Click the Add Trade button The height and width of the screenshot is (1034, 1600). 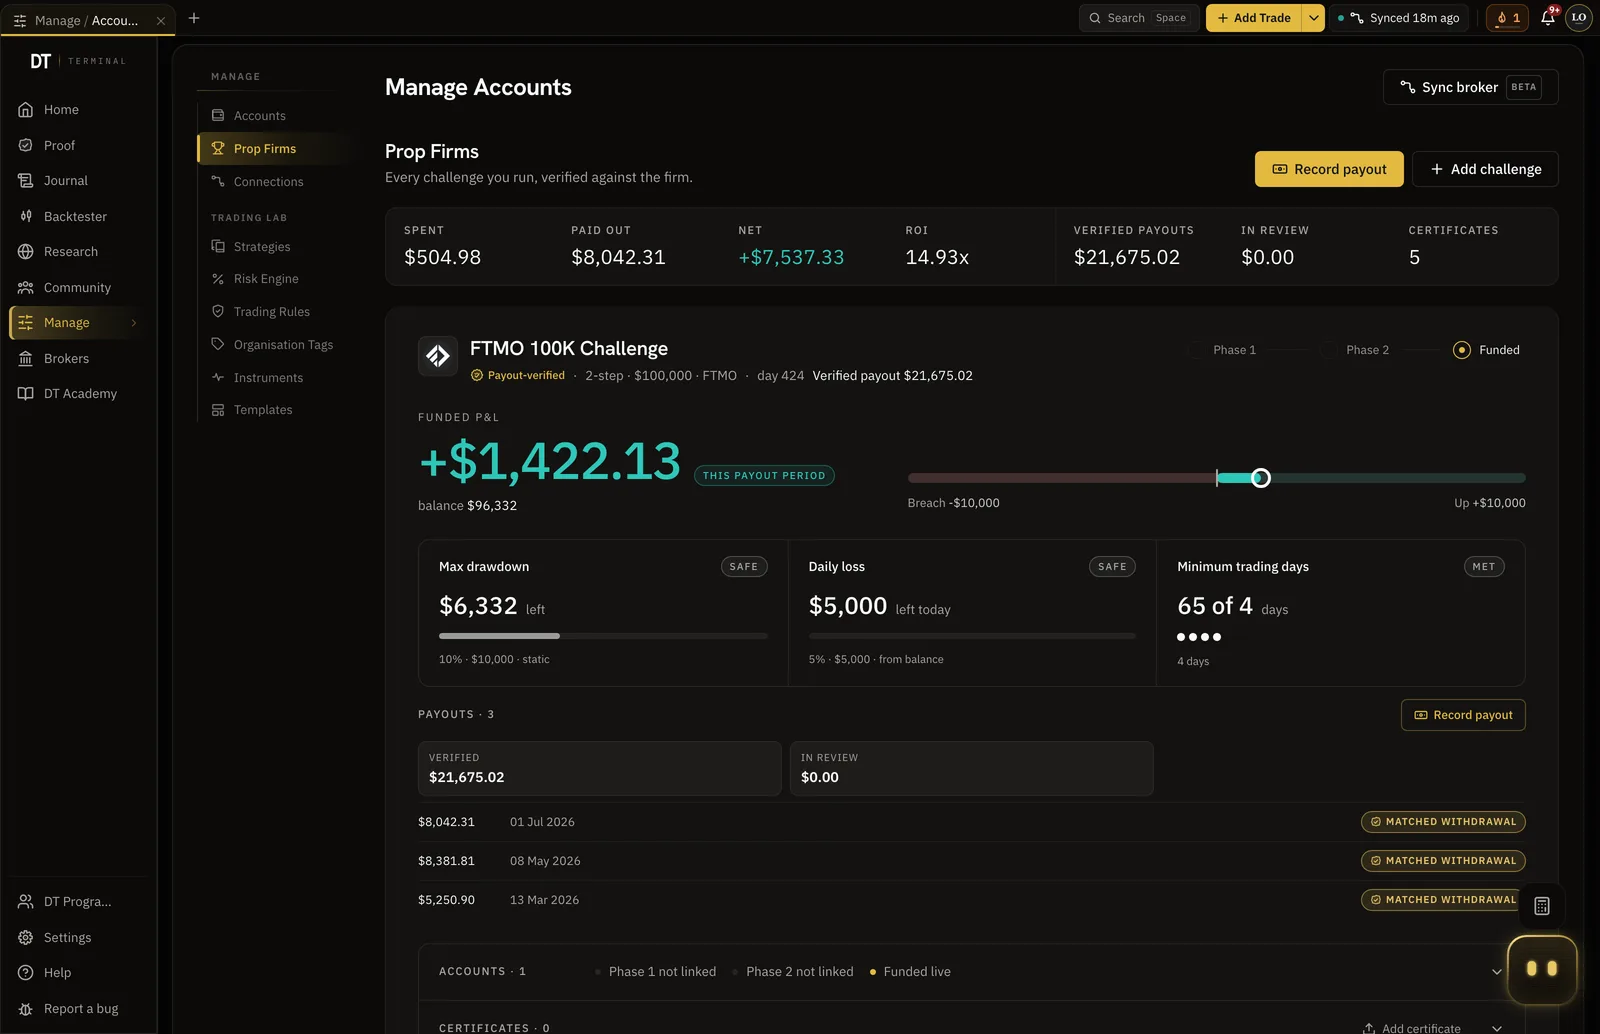tap(1254, 18)
